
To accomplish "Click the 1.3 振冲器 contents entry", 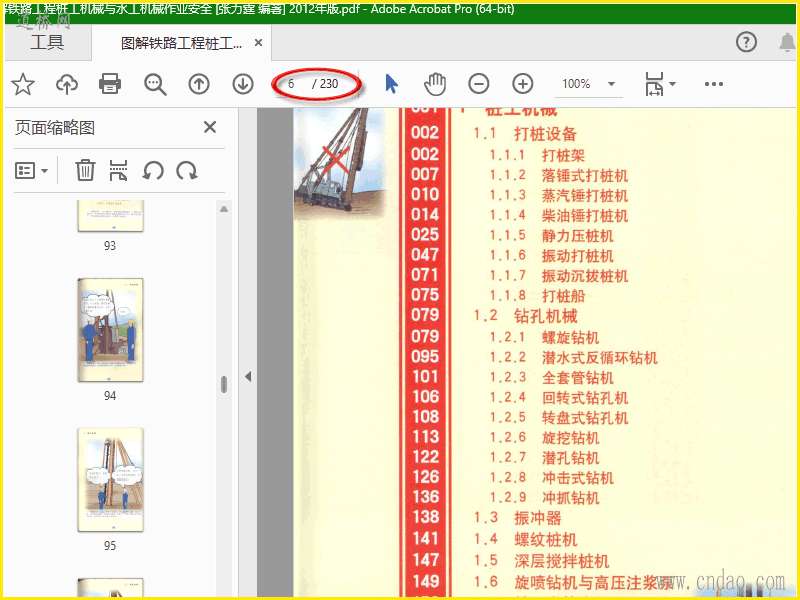I will tap(517, 518).
